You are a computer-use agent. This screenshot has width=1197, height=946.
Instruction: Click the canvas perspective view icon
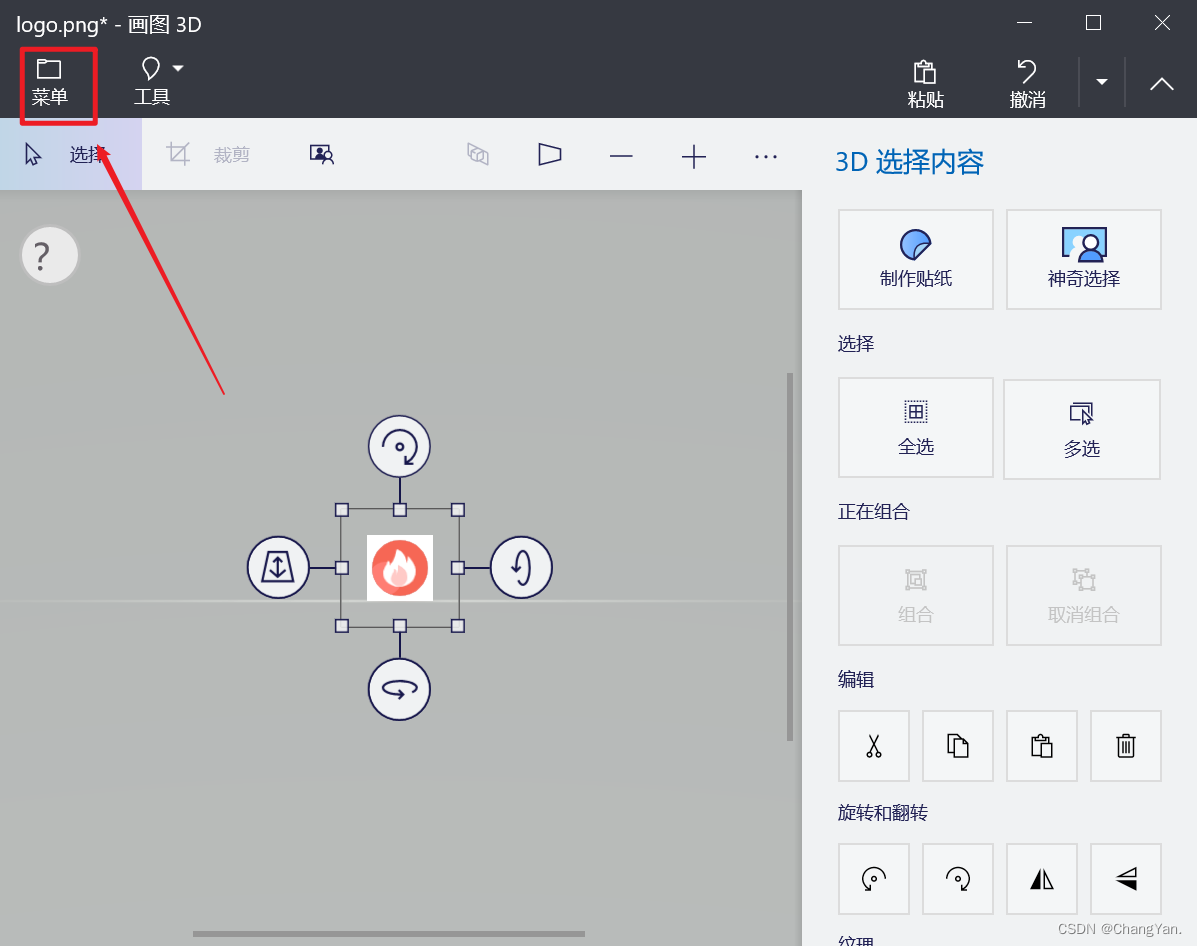point(549,154)
